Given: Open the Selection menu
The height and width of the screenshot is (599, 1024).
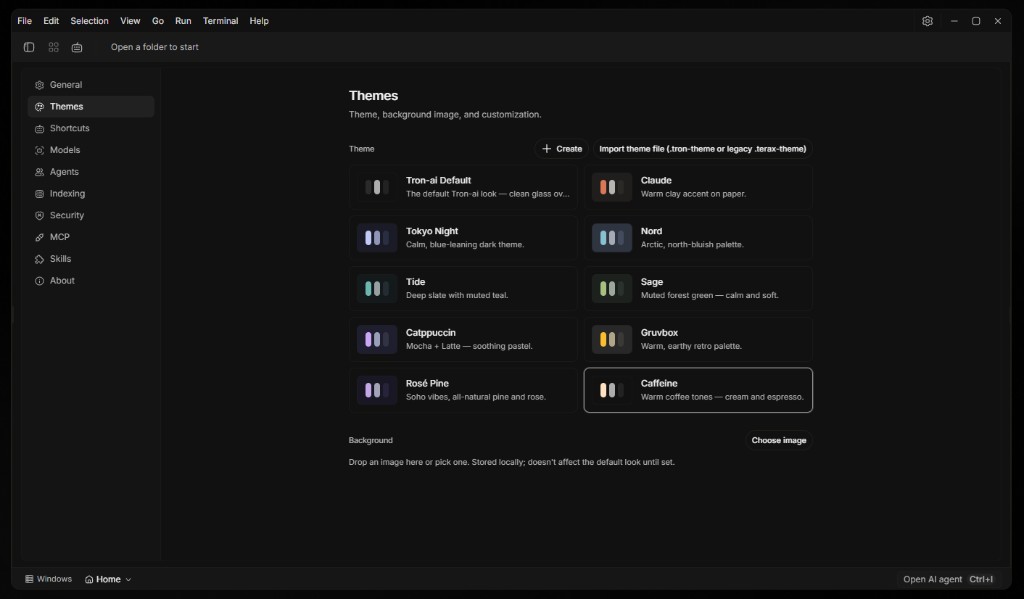Looking at the screenshot, I should pos(89,21).
